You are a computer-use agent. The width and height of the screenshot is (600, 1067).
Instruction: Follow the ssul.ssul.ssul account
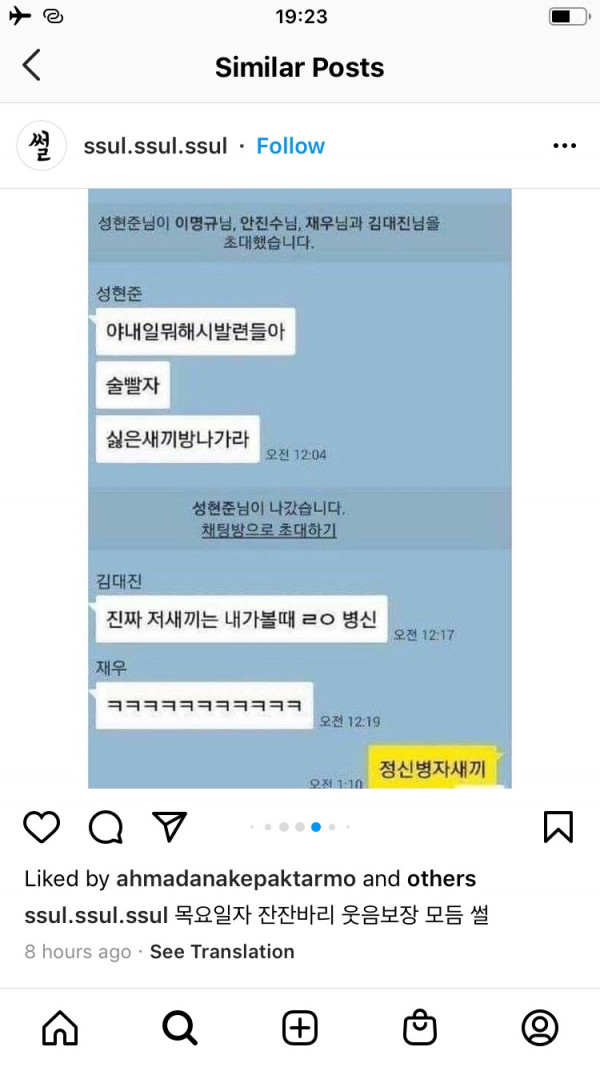pos(290,146)
